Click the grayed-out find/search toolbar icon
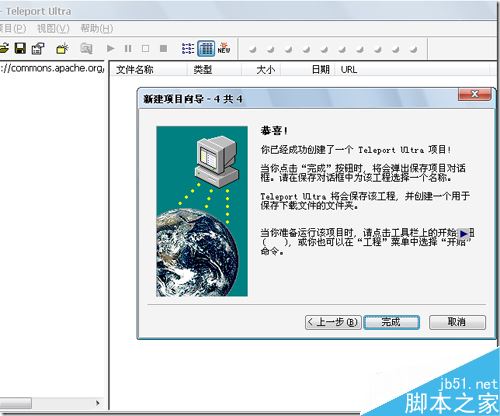 tap(86, 49)
